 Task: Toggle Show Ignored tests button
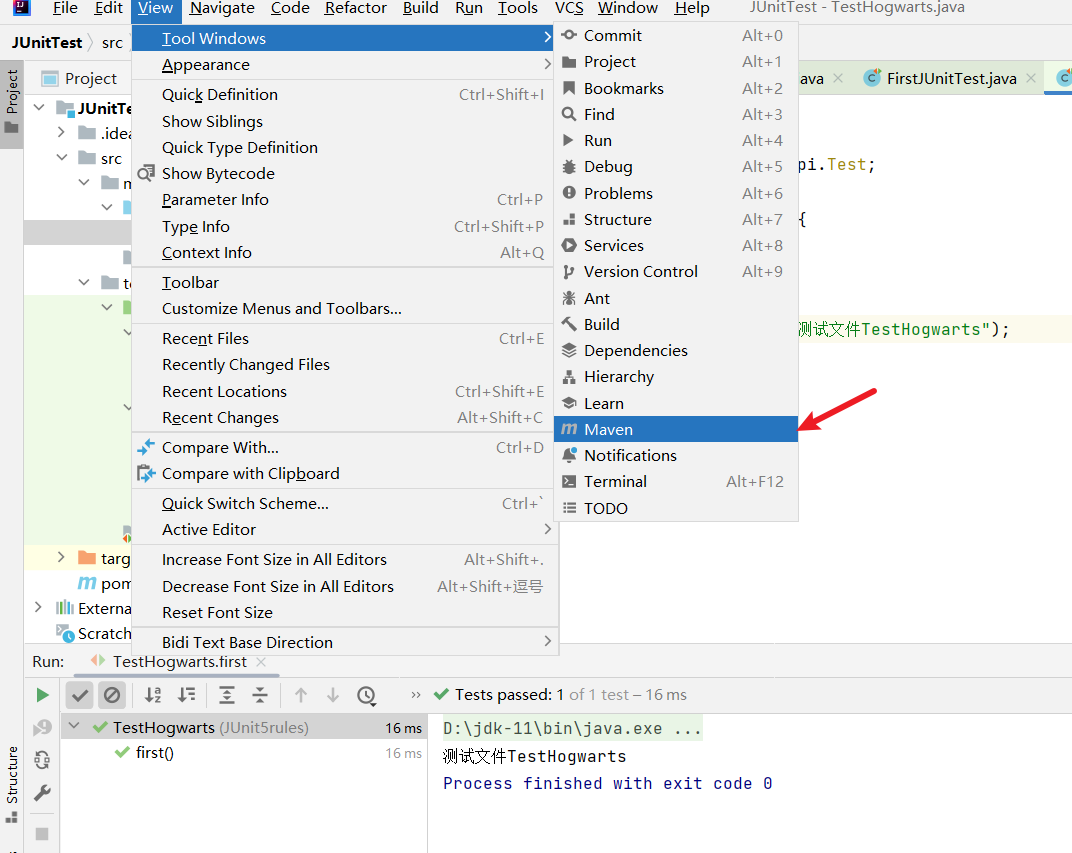point(112,695)
